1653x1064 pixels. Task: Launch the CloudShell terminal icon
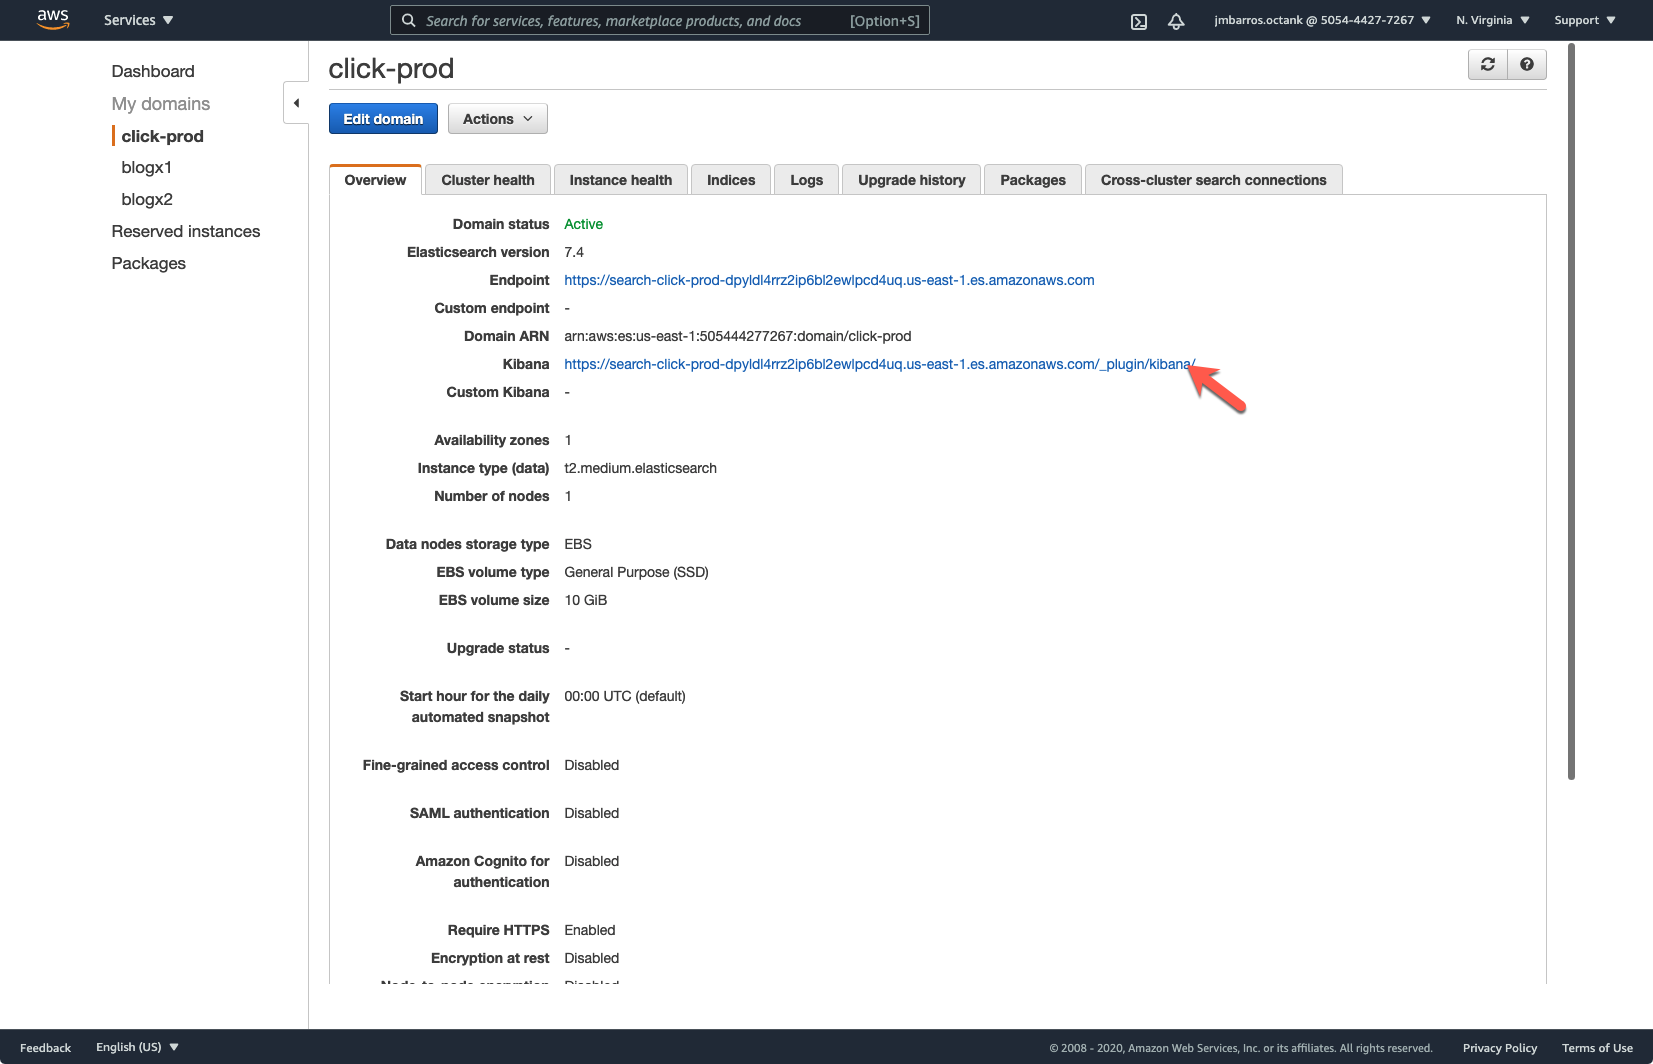(1139, 21)
